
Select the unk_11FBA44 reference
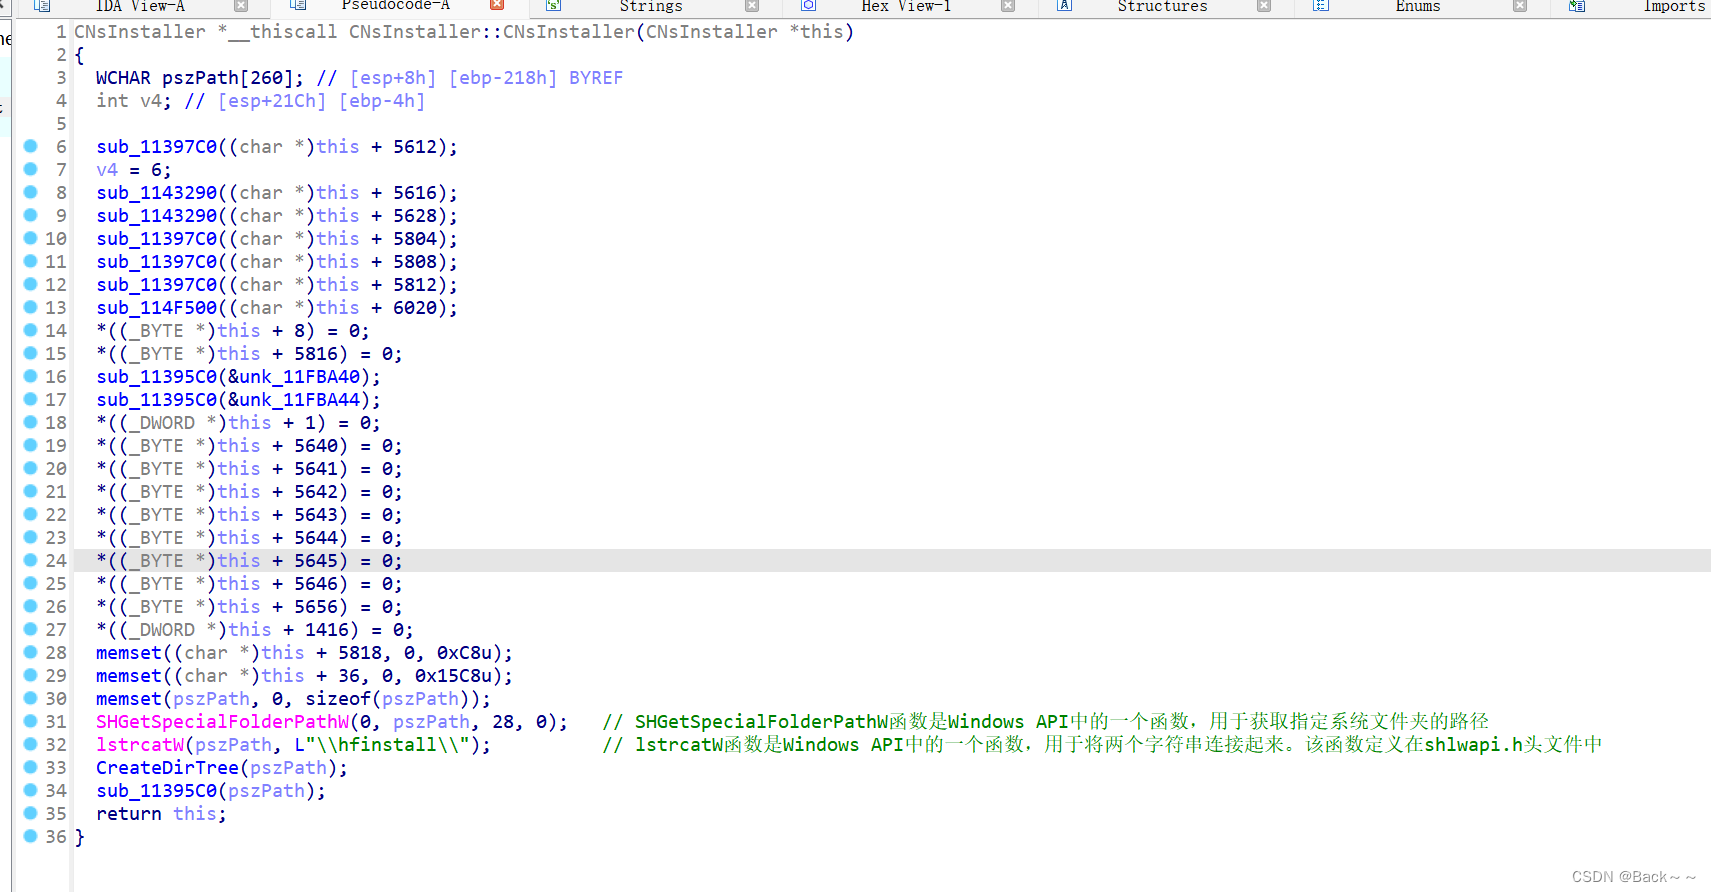coord(299,400)
